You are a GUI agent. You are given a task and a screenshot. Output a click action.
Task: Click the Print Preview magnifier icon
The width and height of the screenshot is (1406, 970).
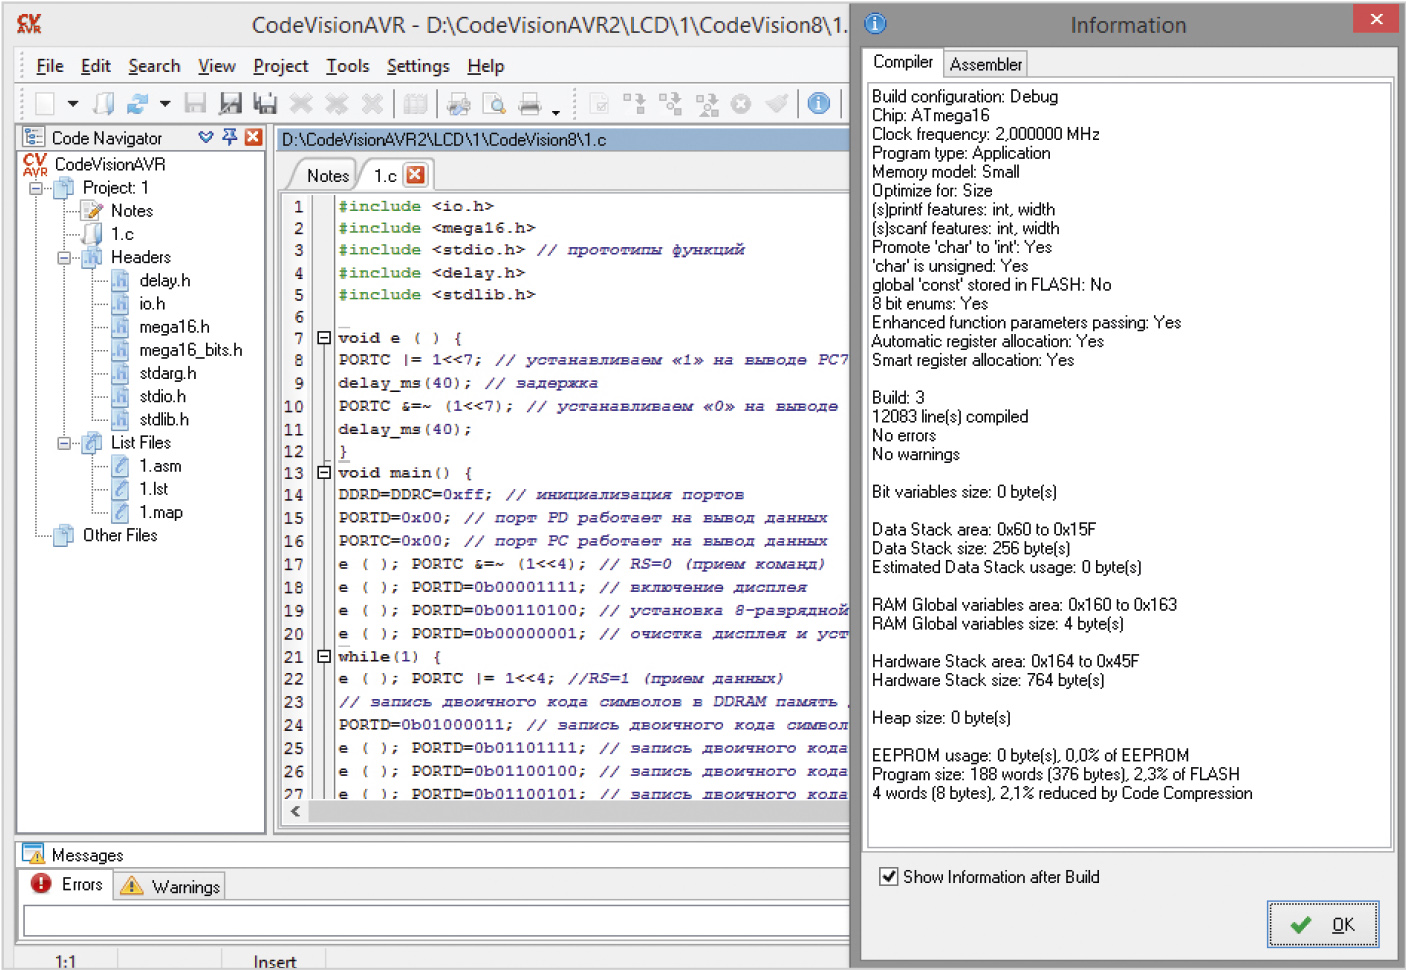(494, 103)
